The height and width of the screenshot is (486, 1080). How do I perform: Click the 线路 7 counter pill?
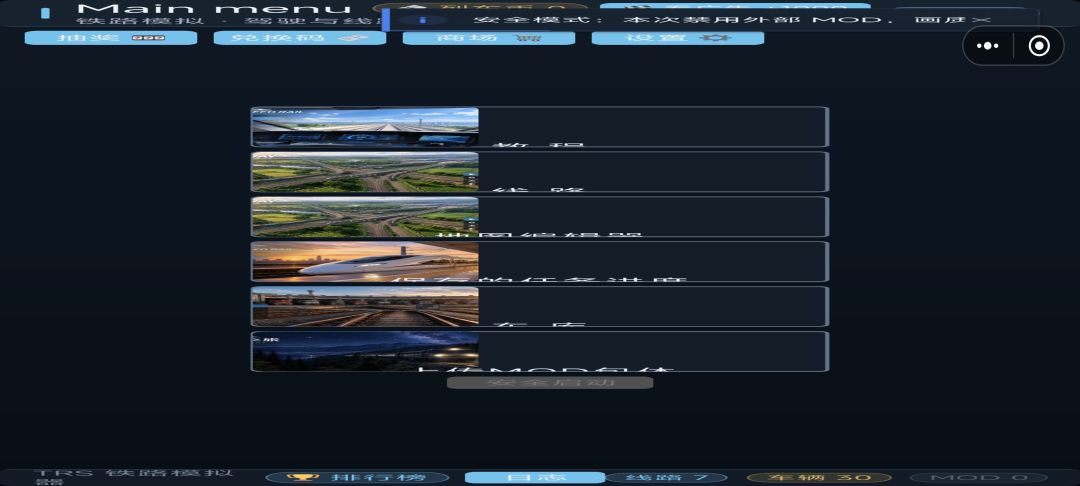tap(667, 478)
